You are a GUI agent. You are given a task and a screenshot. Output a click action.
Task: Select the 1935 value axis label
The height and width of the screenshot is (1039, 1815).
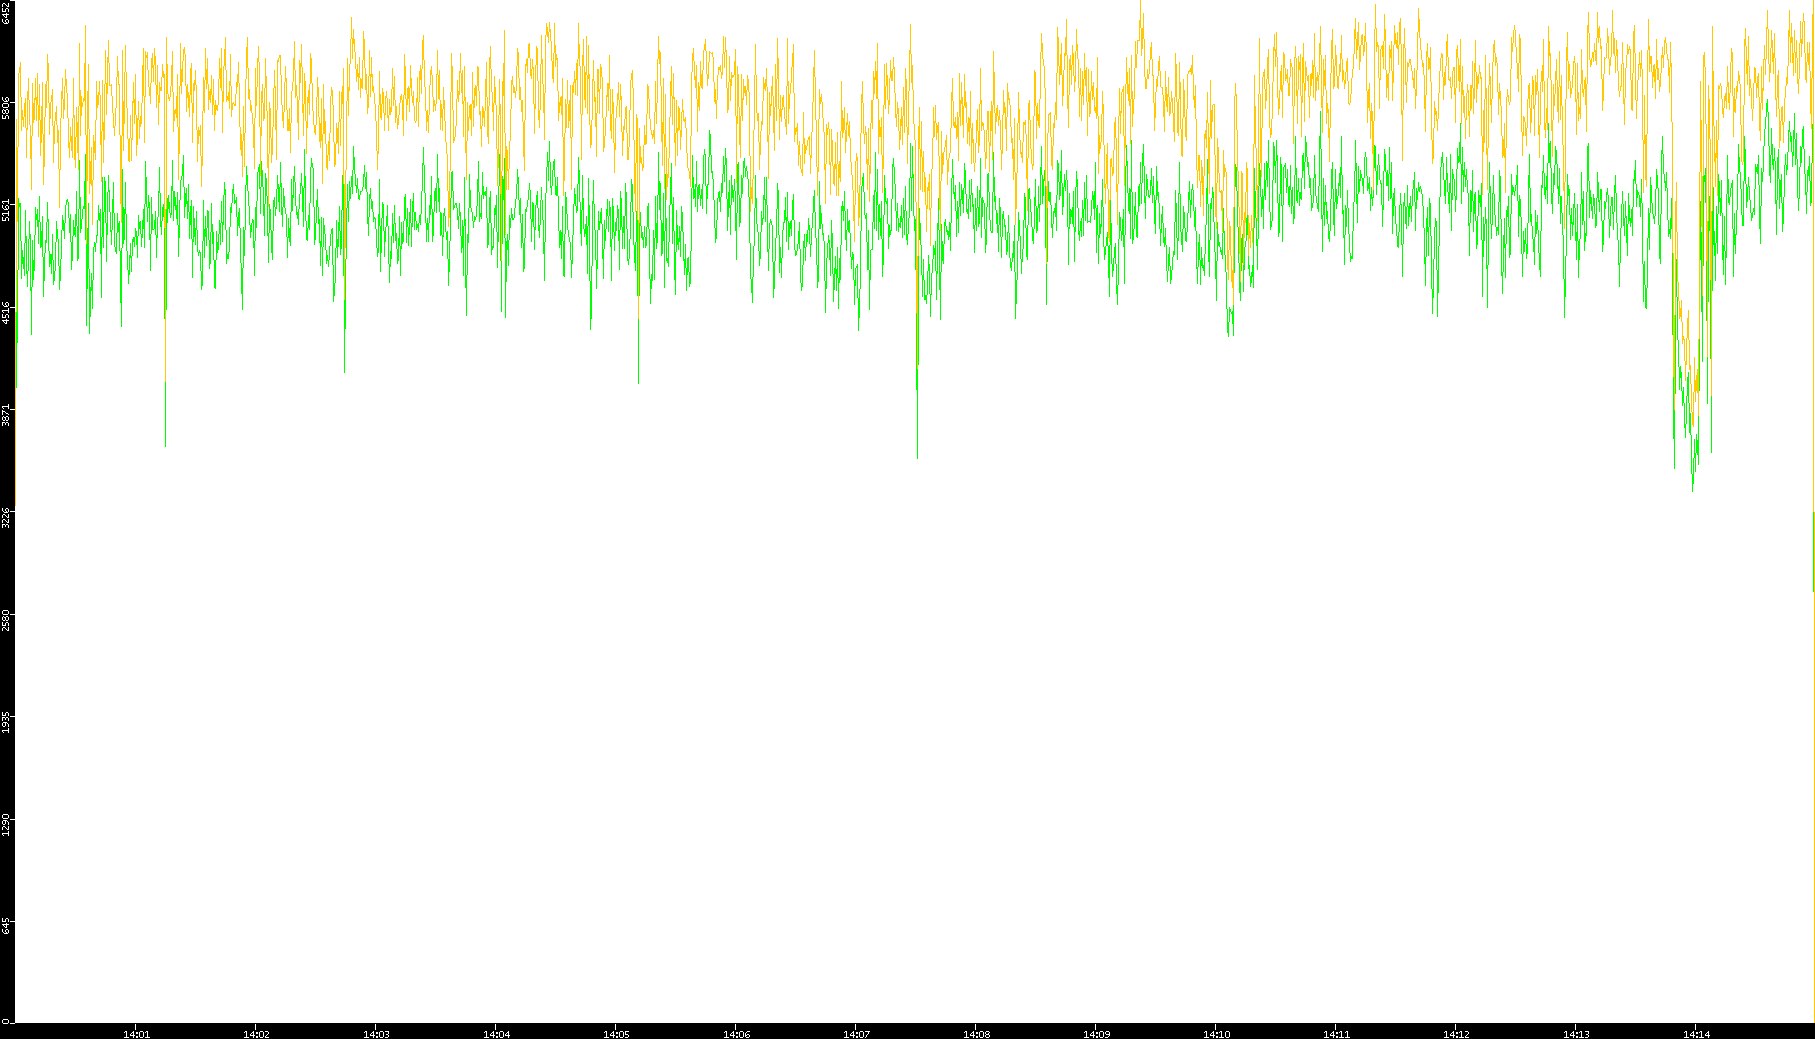point(6,723)
